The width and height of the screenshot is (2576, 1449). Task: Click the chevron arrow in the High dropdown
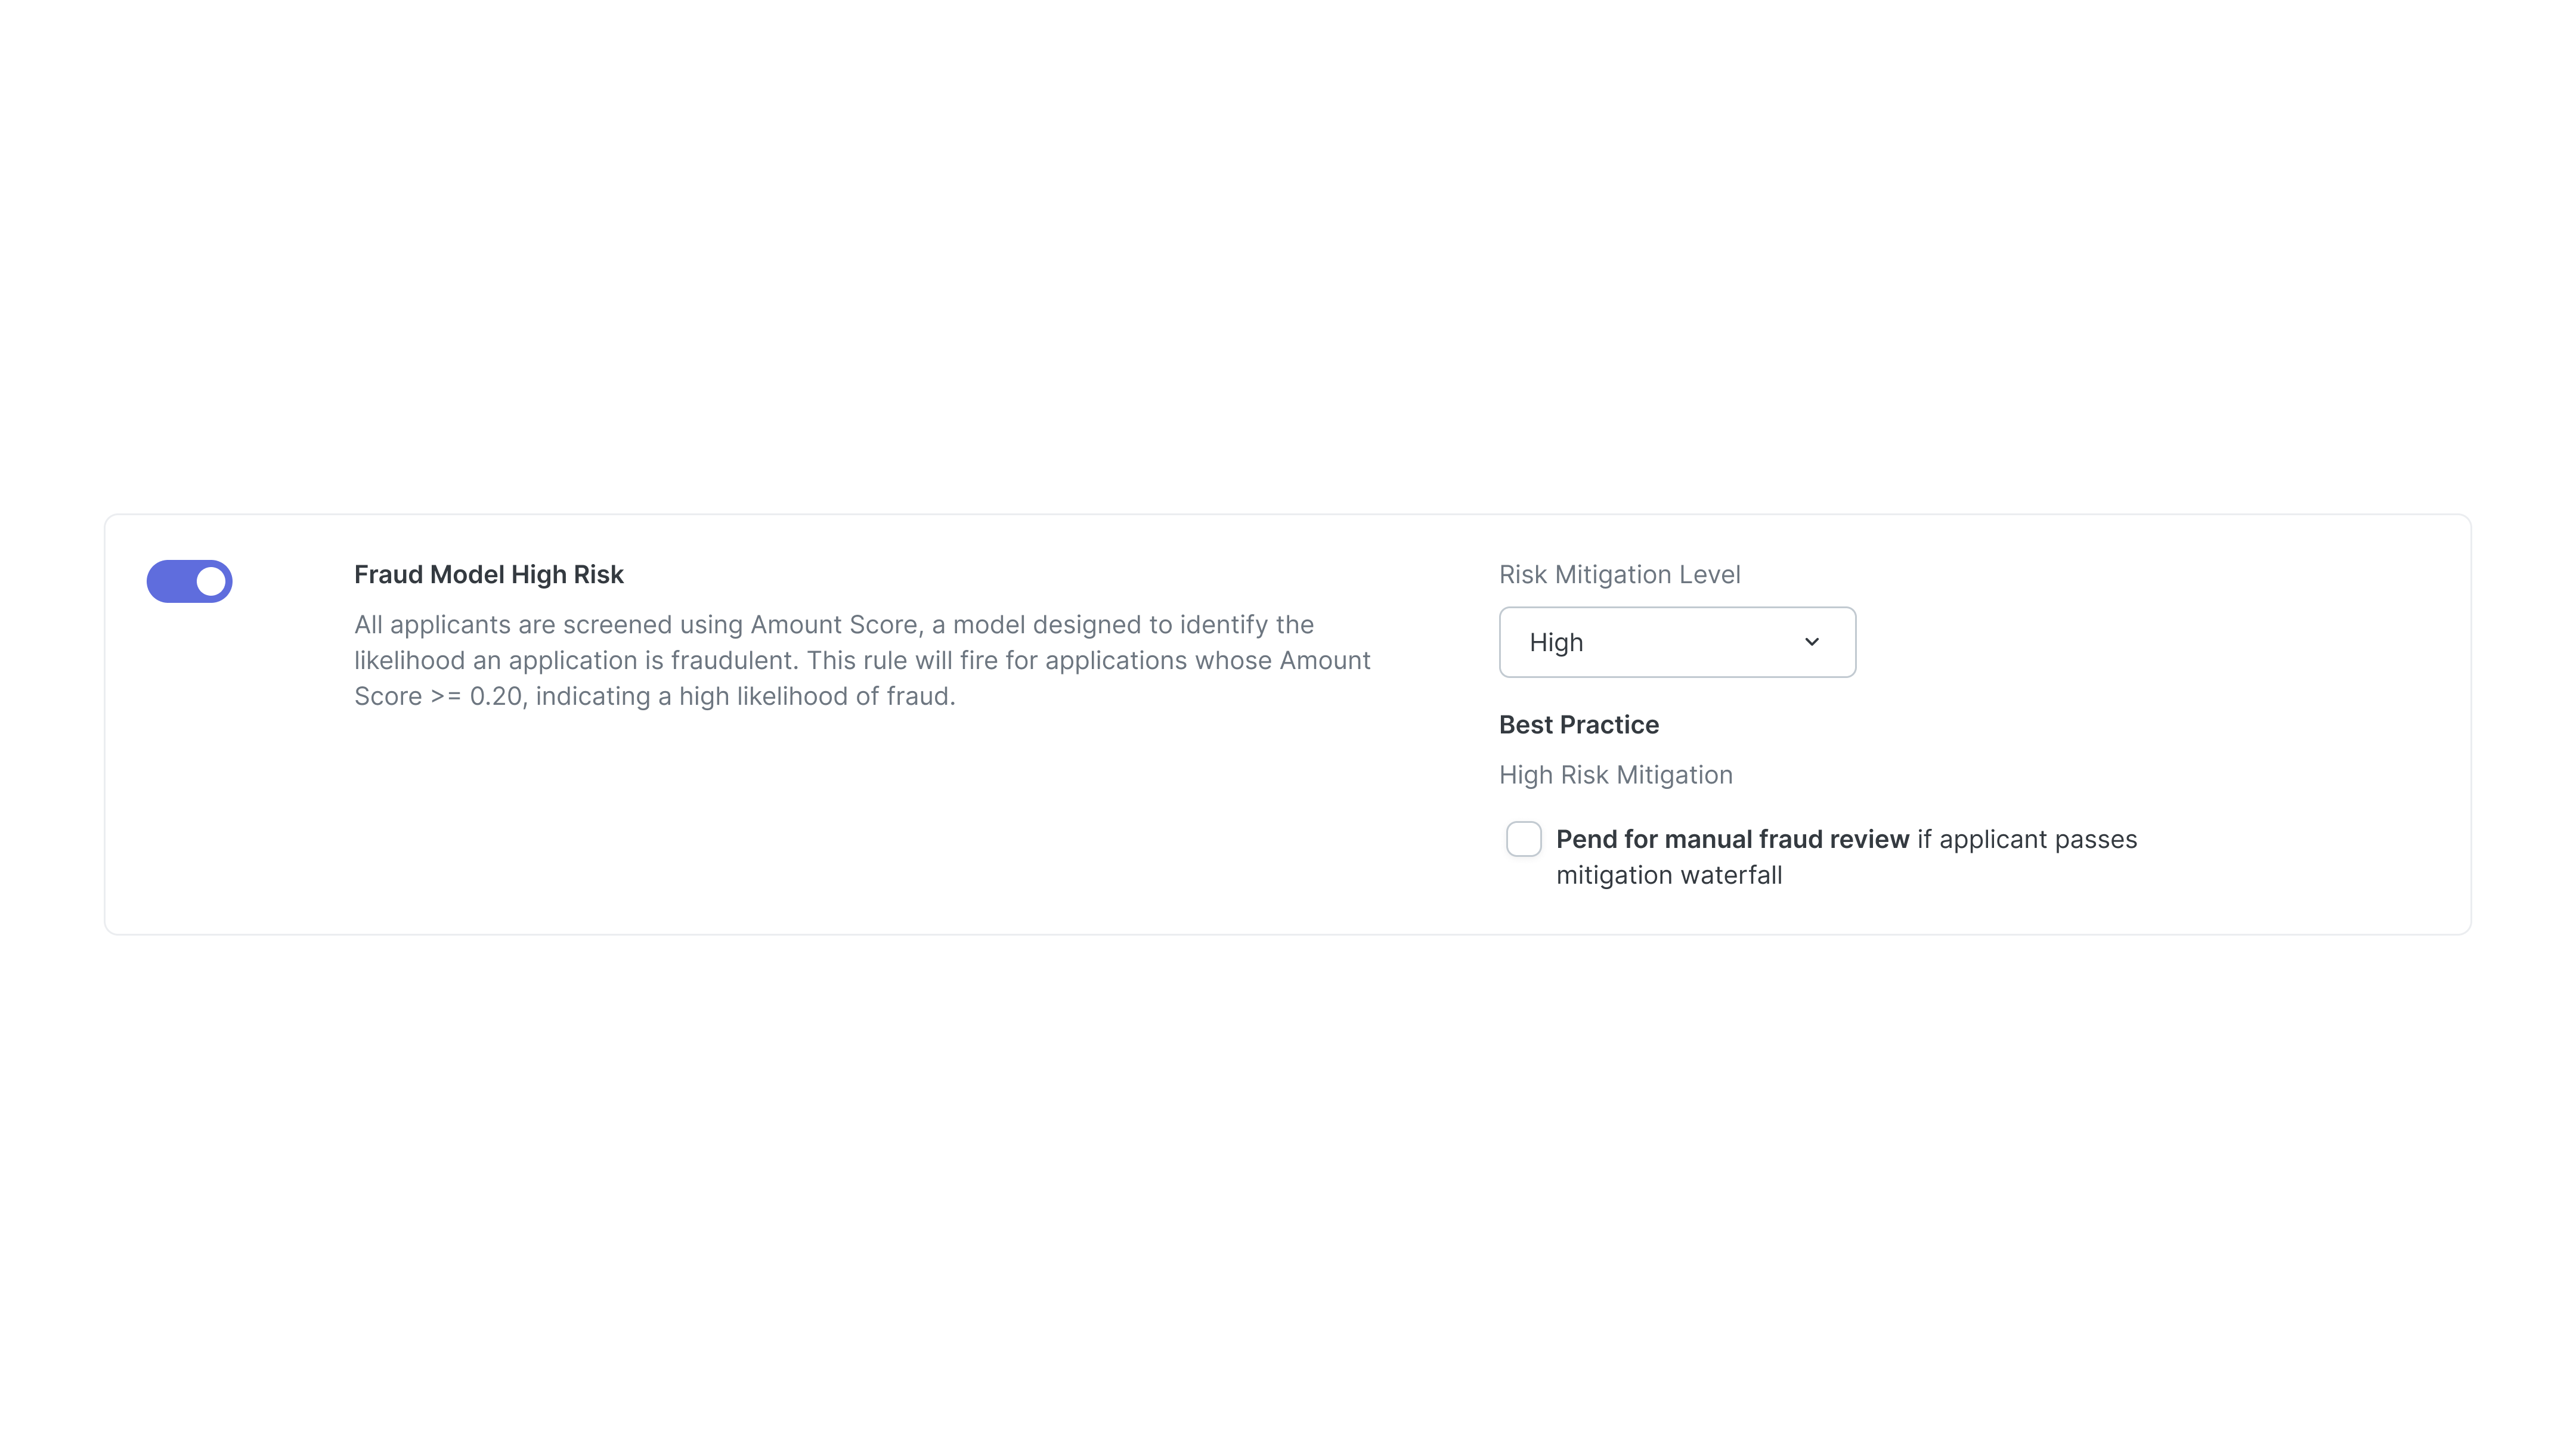pos(1811,642)
